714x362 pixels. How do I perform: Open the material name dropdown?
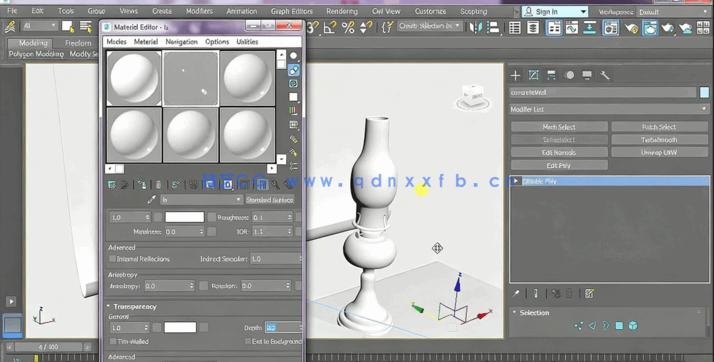[201, 200]
